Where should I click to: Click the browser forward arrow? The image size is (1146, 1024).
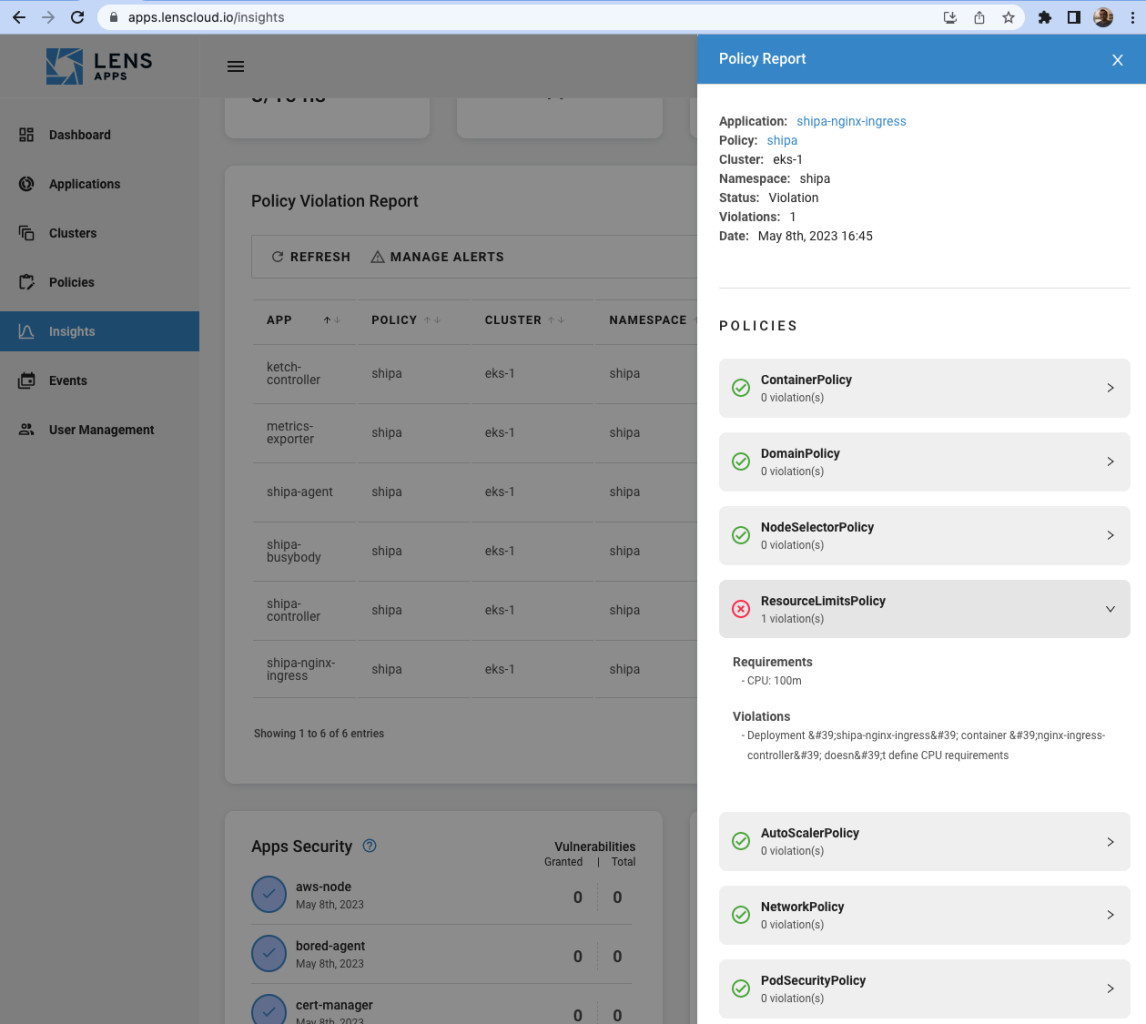point(48,17)
